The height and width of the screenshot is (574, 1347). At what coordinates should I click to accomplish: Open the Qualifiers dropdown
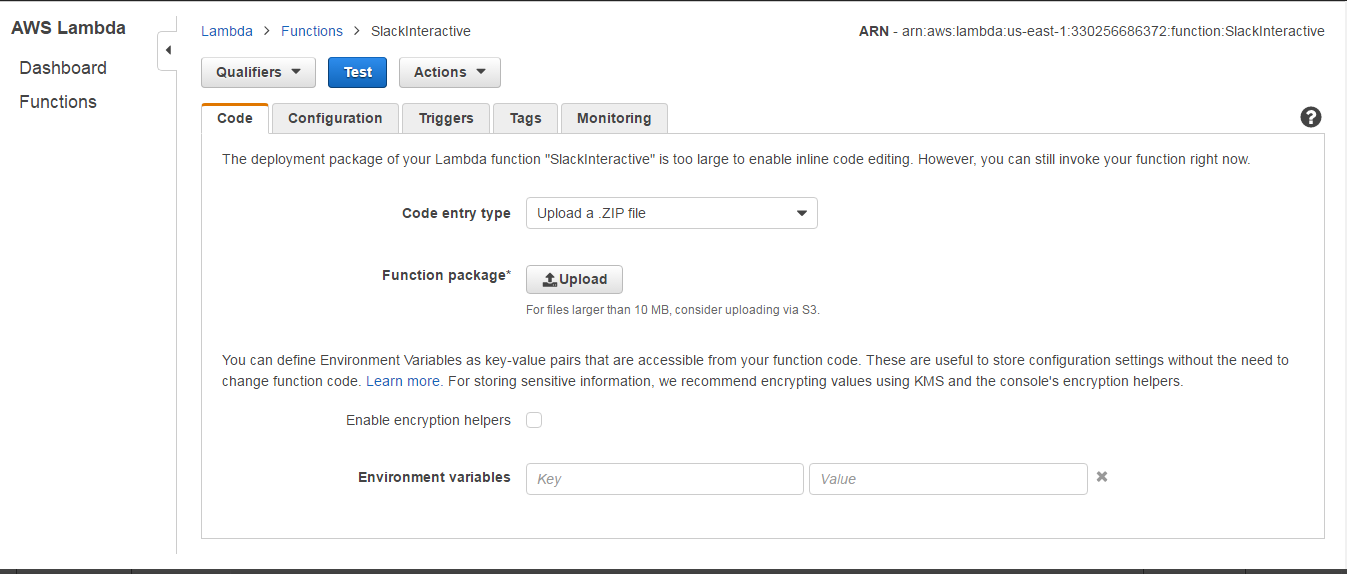[258, 72]
